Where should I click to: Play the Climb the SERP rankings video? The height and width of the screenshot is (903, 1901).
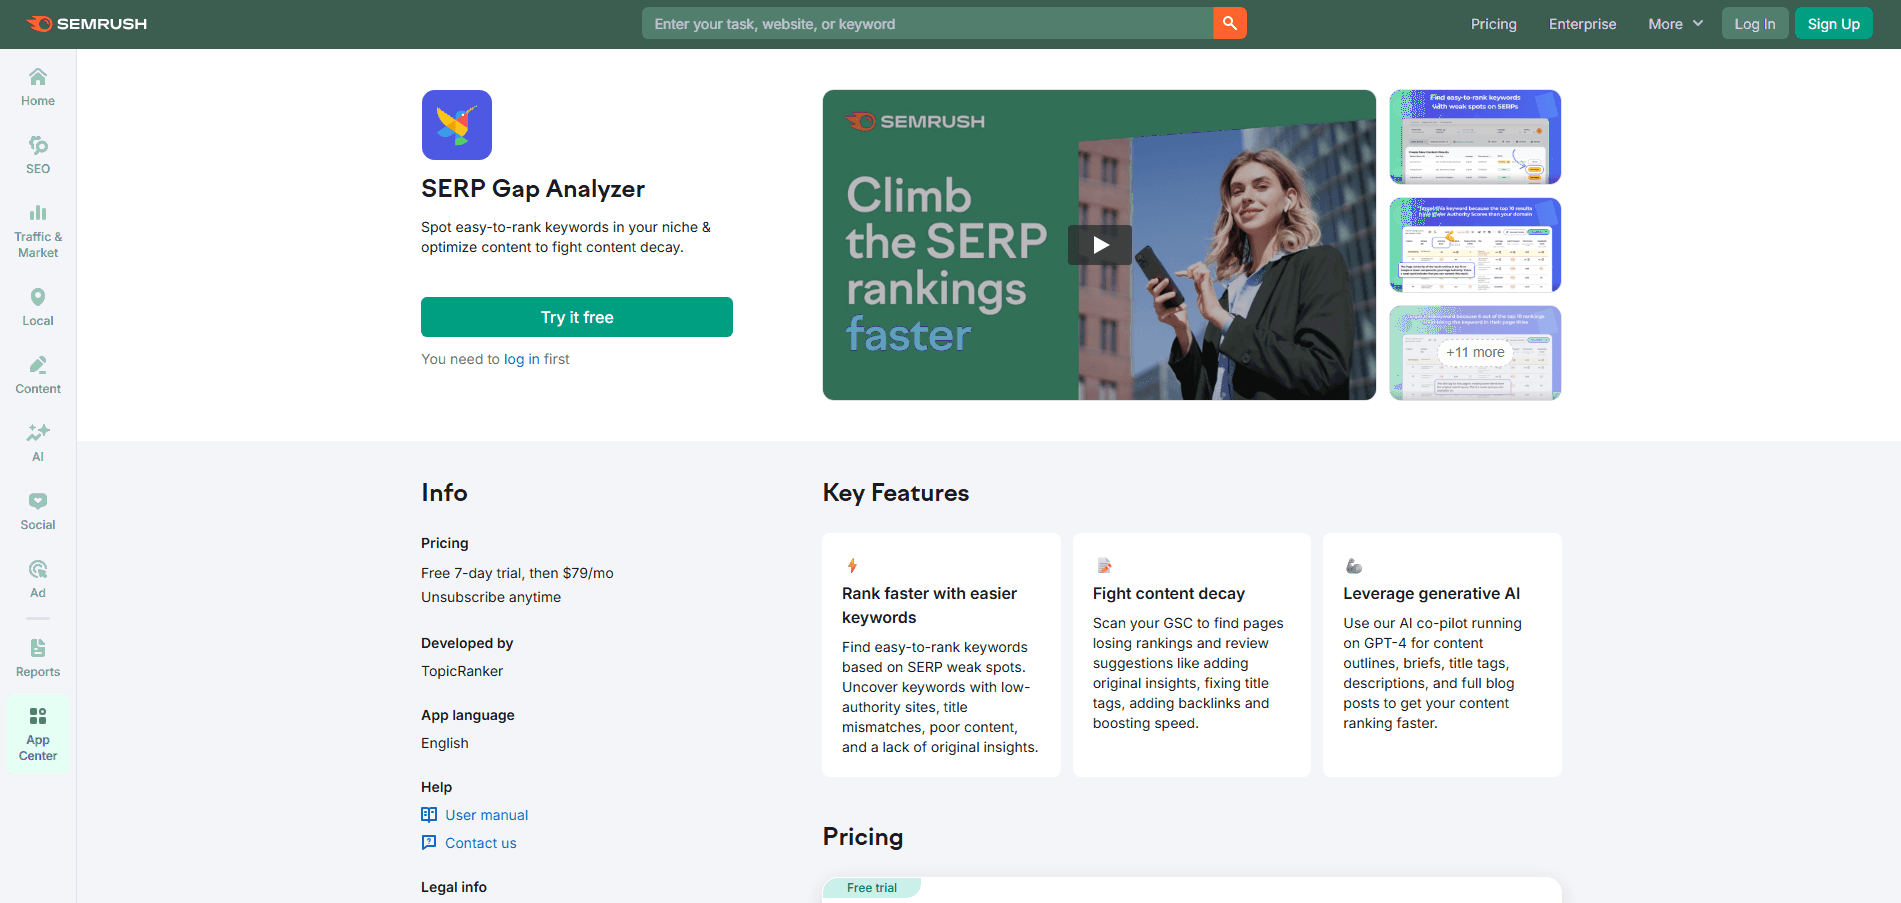point(1100,245)
